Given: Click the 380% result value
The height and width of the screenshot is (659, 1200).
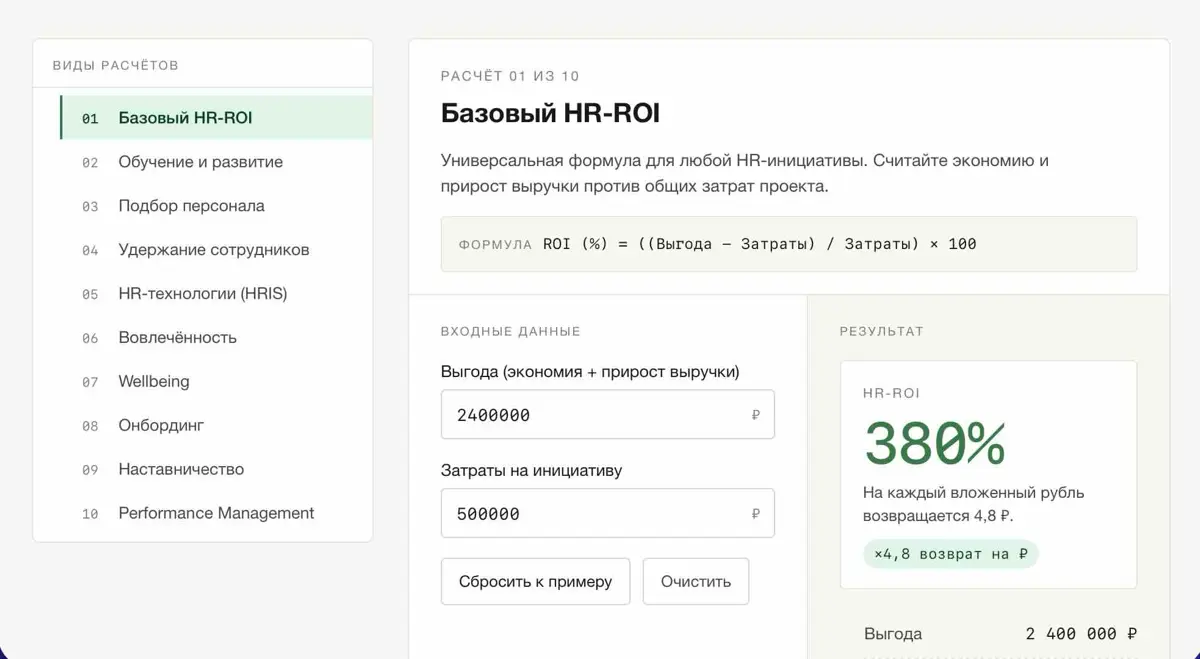Looking at the screenshot, I should (x=934, y=443).
